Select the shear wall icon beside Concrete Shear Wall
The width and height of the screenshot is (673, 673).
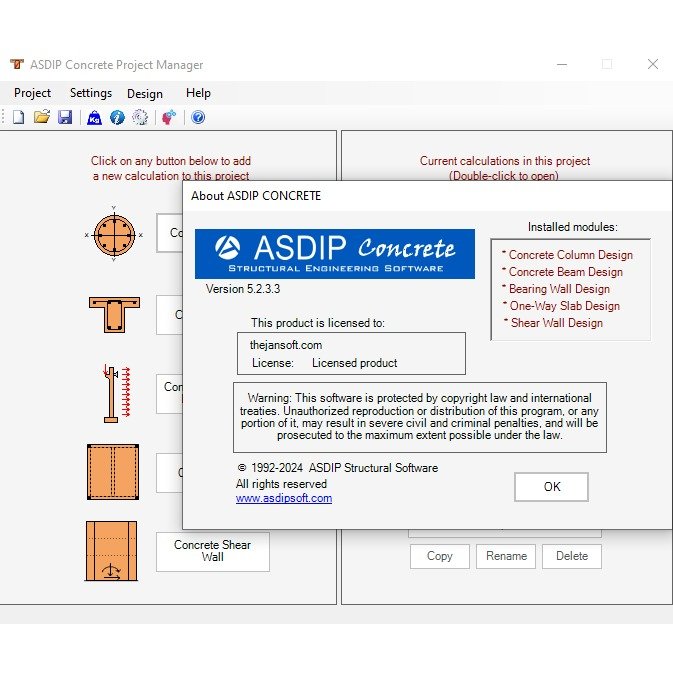[112, 551]
